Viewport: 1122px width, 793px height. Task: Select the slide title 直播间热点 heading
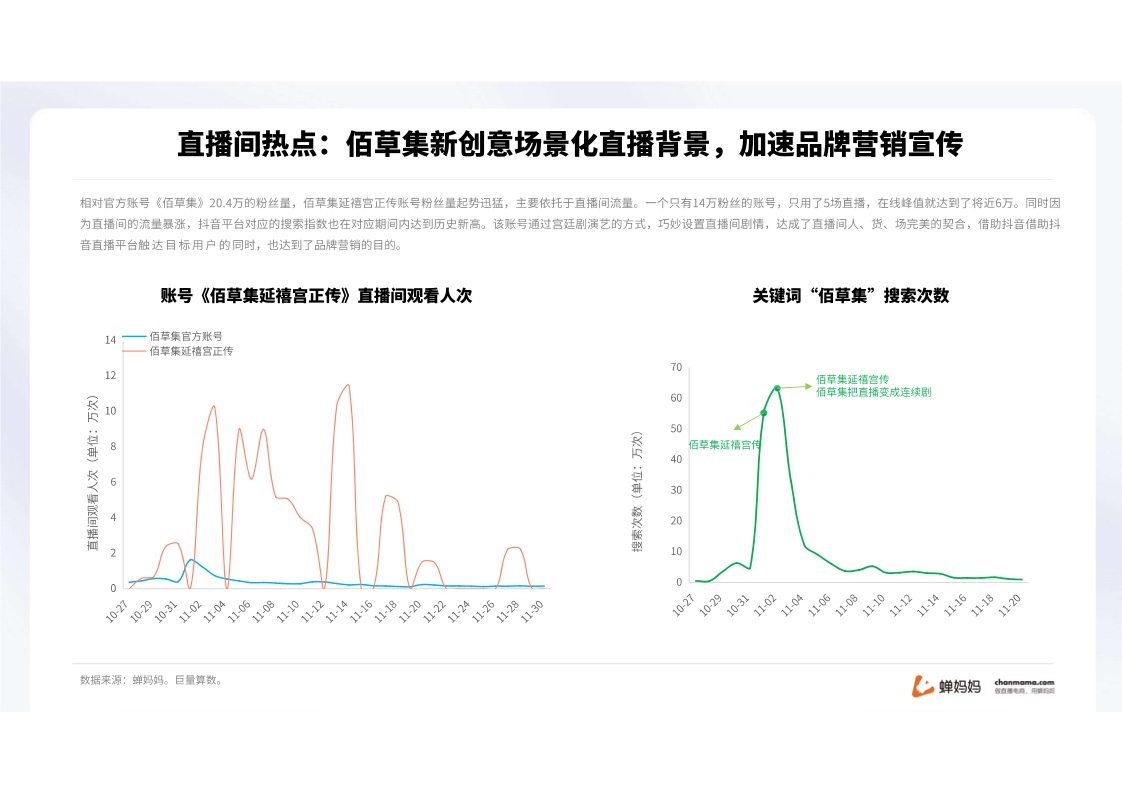(x=569, y=144)
